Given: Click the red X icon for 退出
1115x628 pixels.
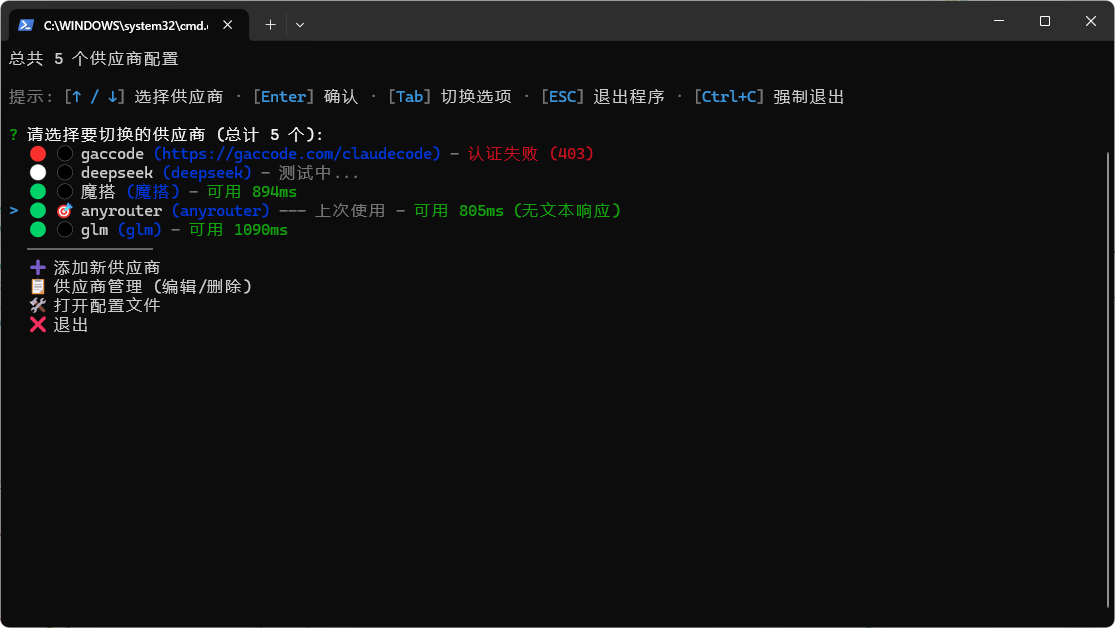Looking at the screenshot, I should click(x=38, y=324).
